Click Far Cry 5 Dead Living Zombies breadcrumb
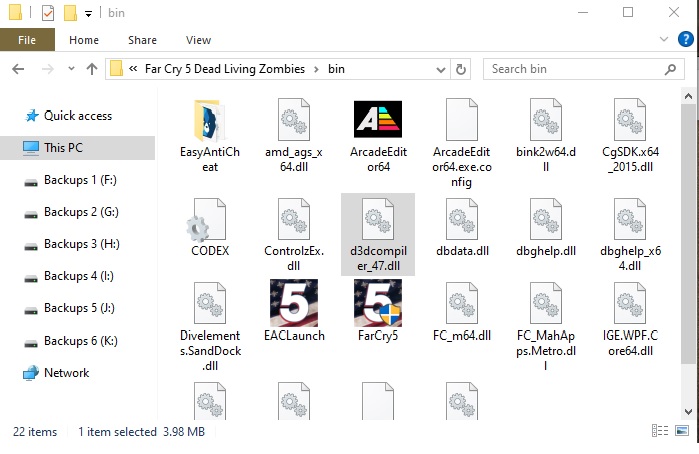699x454 pixels. 225,69
